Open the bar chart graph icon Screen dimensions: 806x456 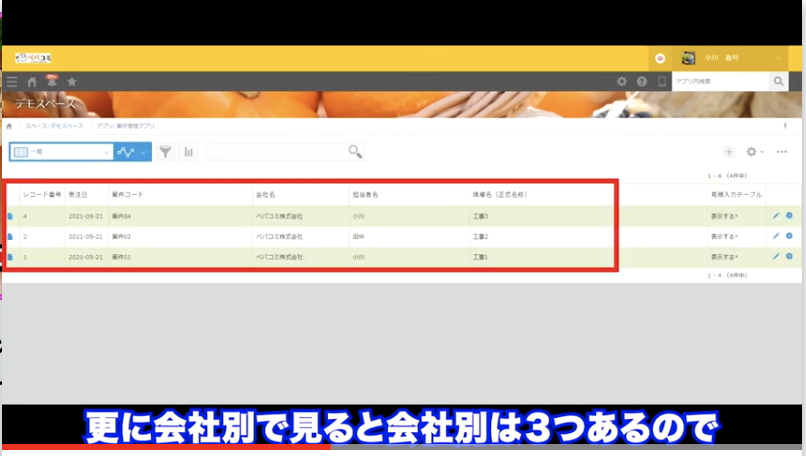click(x=188, y=152)
